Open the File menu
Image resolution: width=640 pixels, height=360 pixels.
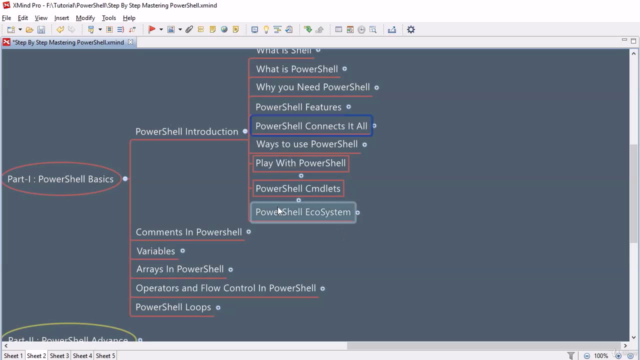[x=7, y=18]
